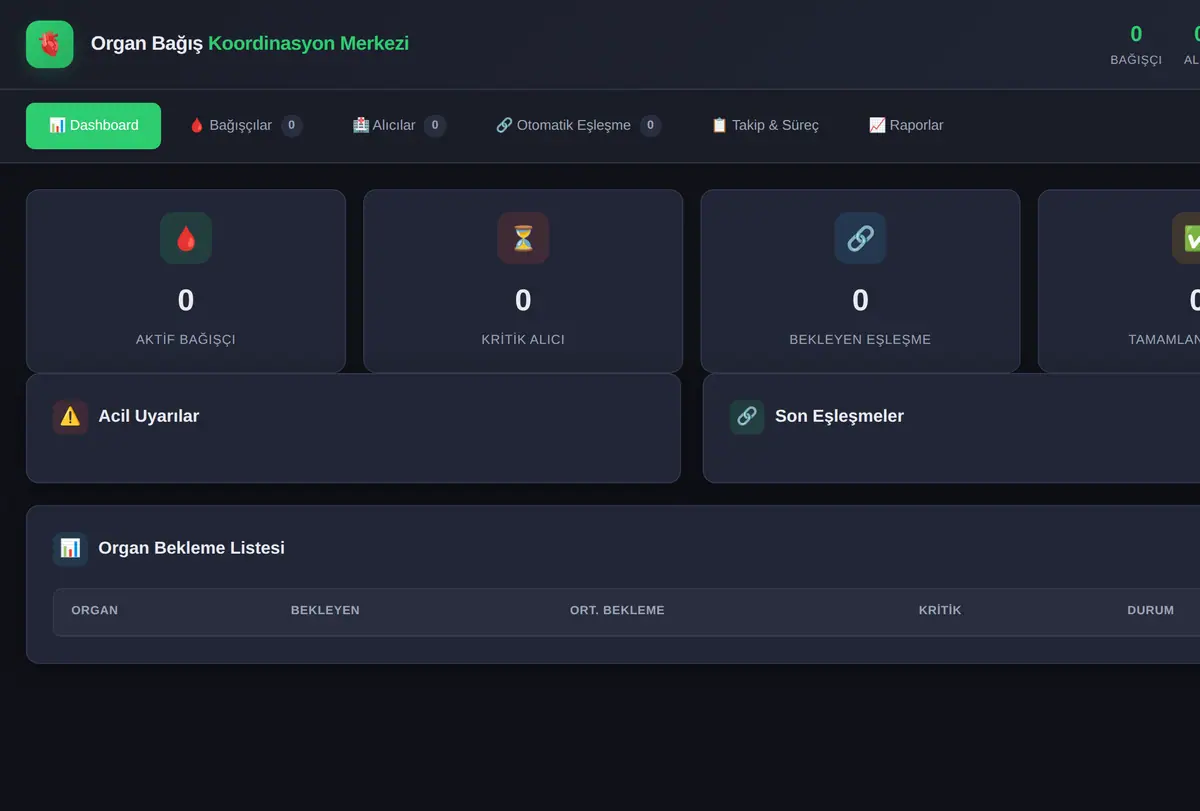Go to the Otomatik Eşleşme tab
Viewport: 1200px width, 811px height.
[578, 126]
